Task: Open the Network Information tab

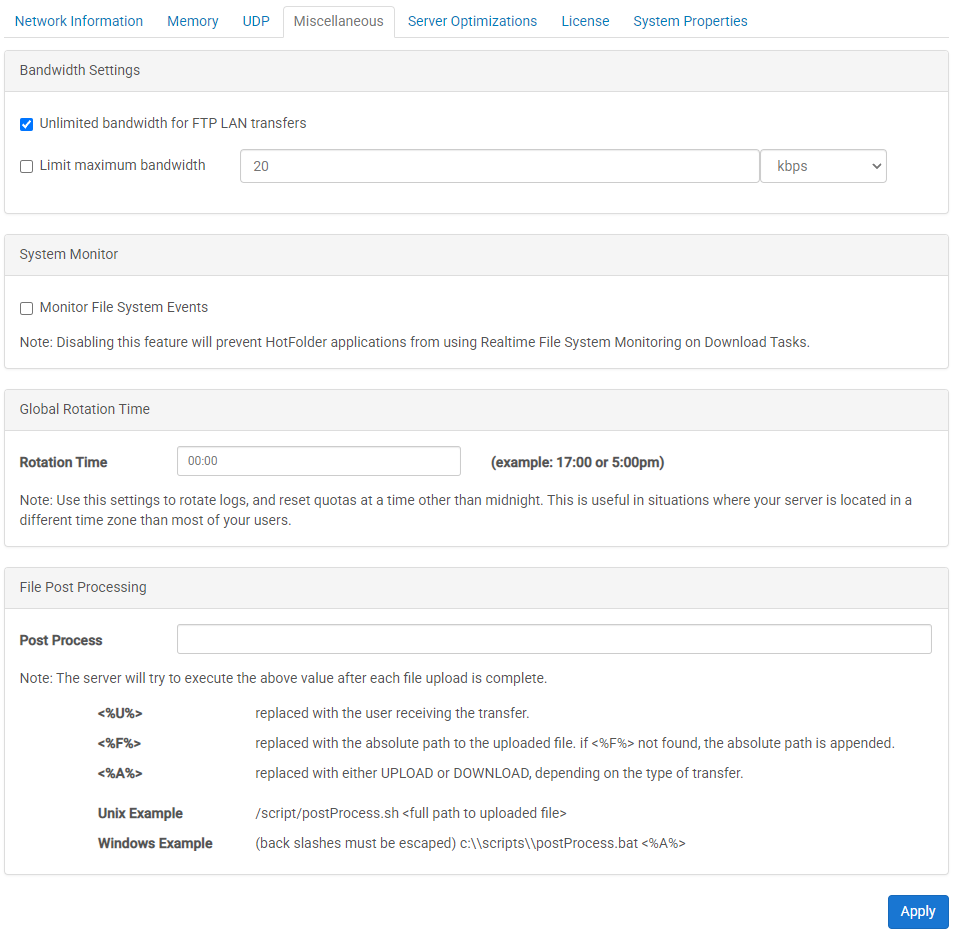Action: click(x=79, y=22)
